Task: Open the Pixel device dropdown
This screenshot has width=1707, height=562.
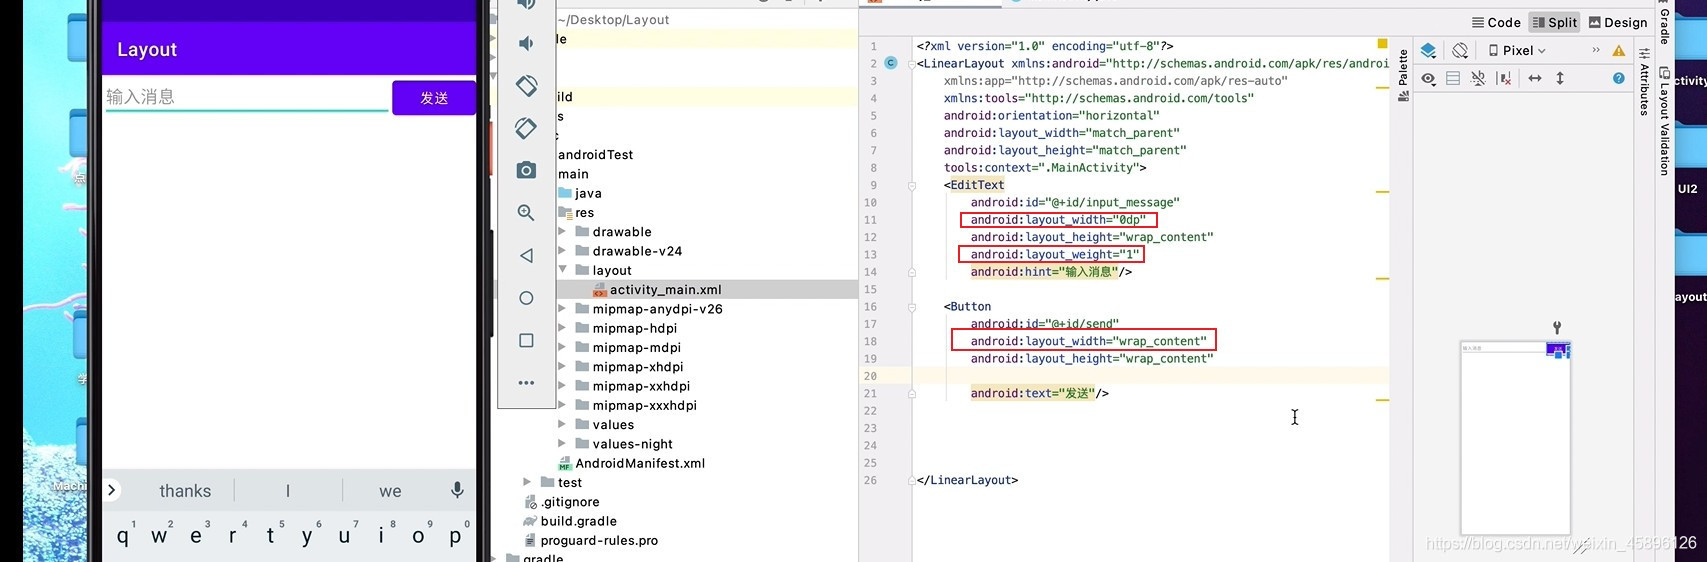Action: point(1517,50)
